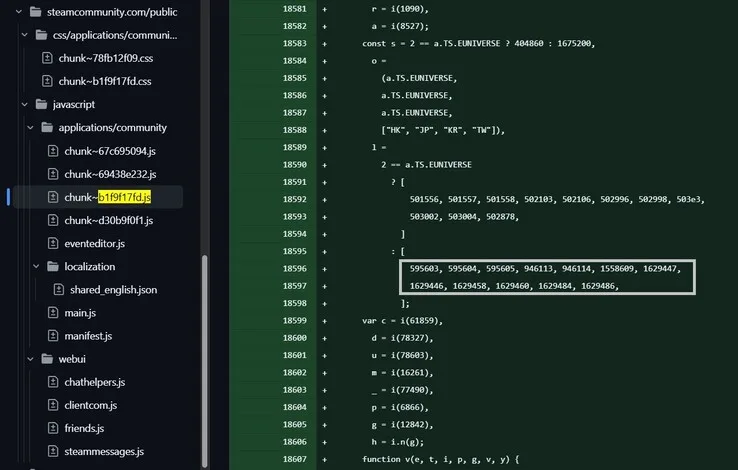Click the steamcommunity.com/public folder icon
This screenshot has height=470, width=738.
[x=35, y=12]
